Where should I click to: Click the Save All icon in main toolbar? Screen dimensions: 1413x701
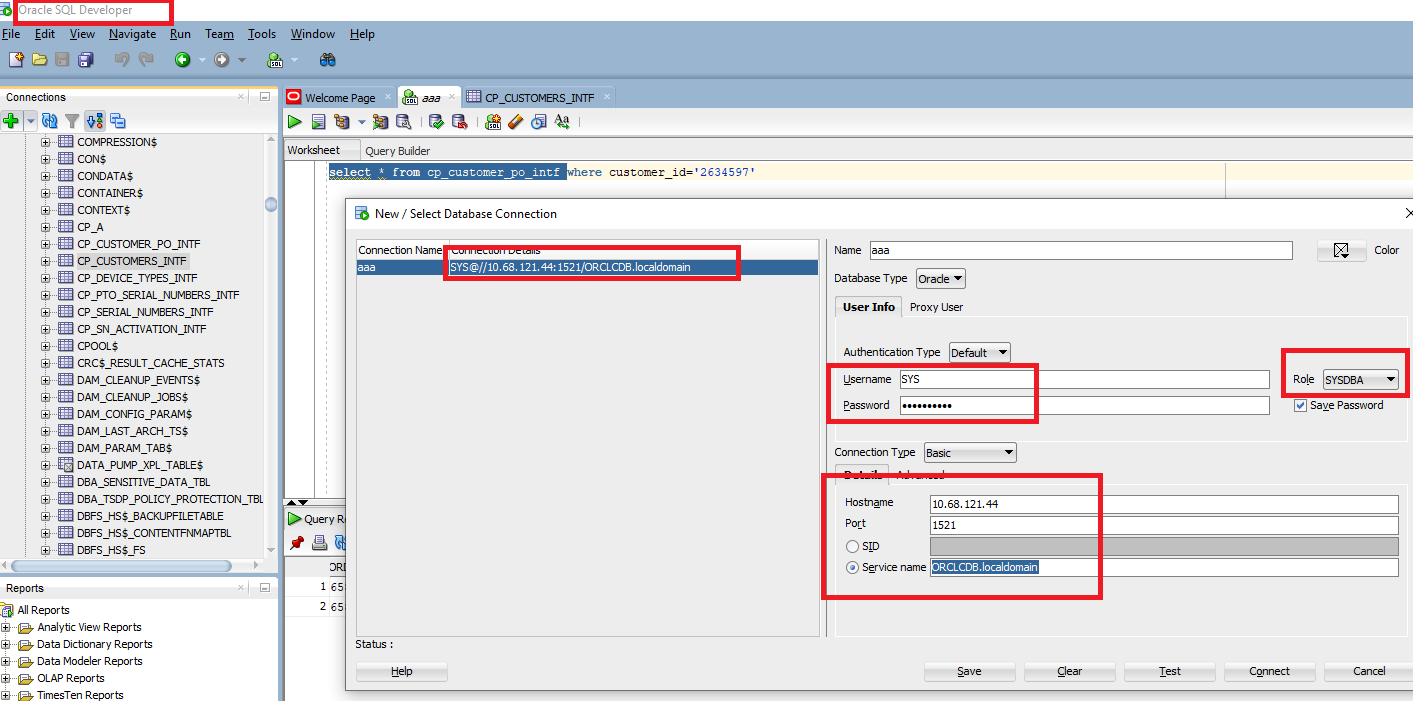click(86, 60)
